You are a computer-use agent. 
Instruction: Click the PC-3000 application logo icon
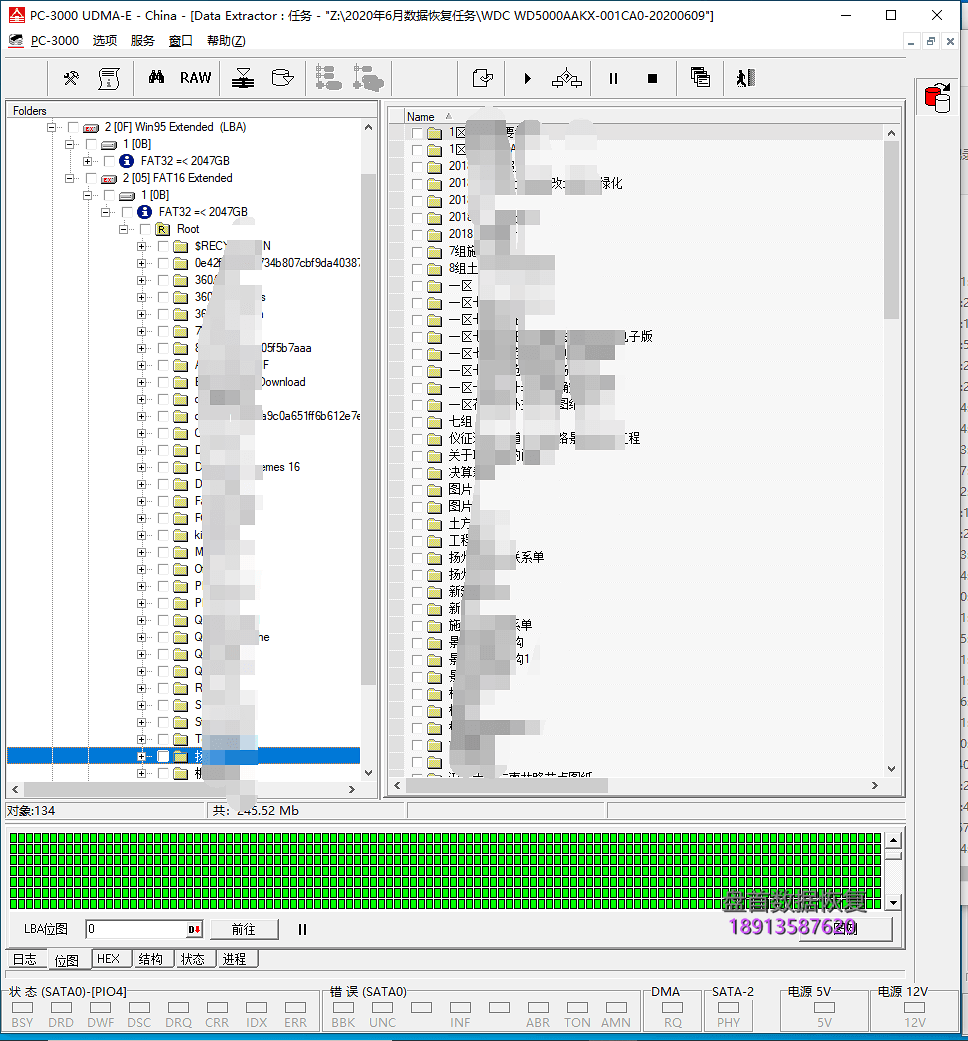pyautogui.click(x=17, y=15)
